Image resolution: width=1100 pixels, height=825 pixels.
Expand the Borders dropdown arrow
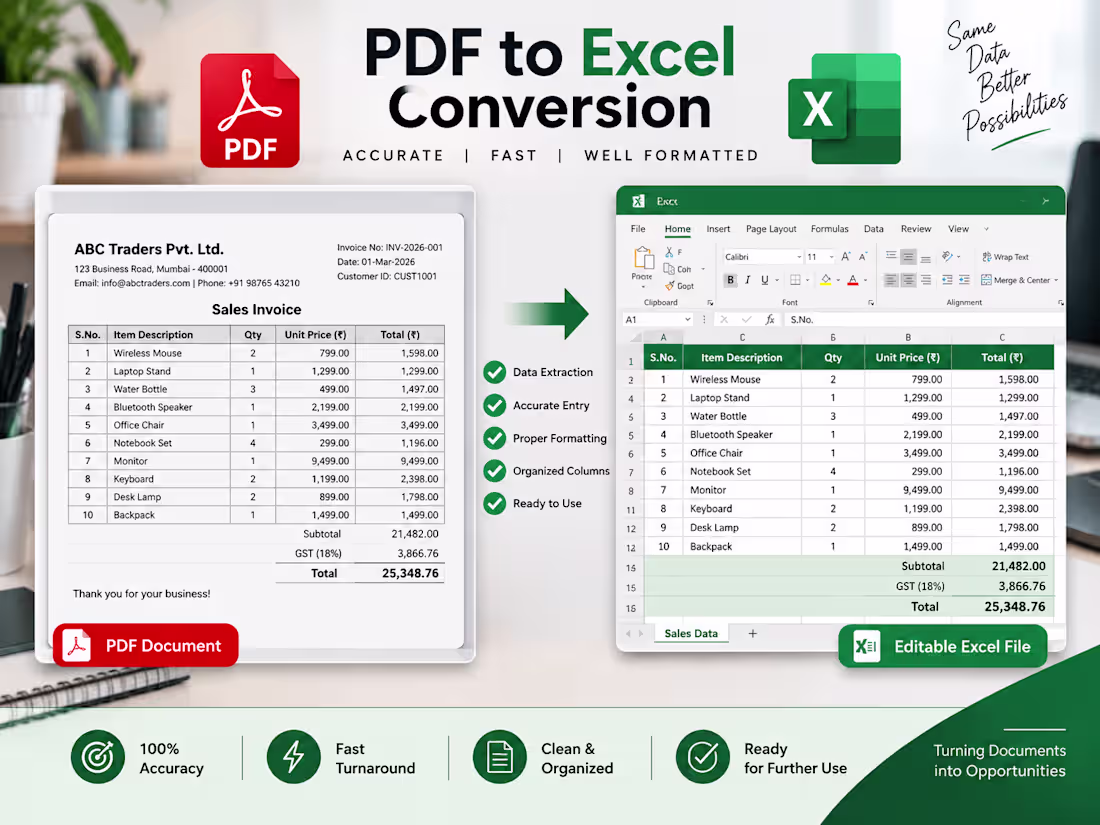807,280
